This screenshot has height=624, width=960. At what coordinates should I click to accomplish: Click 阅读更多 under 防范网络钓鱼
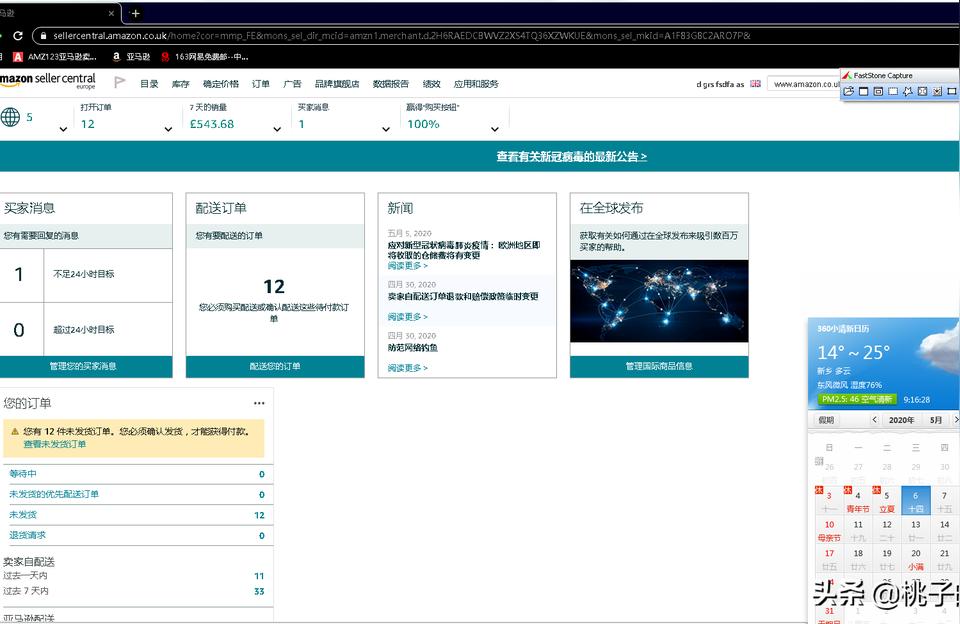pyautogui.click(x=407, y=368)
